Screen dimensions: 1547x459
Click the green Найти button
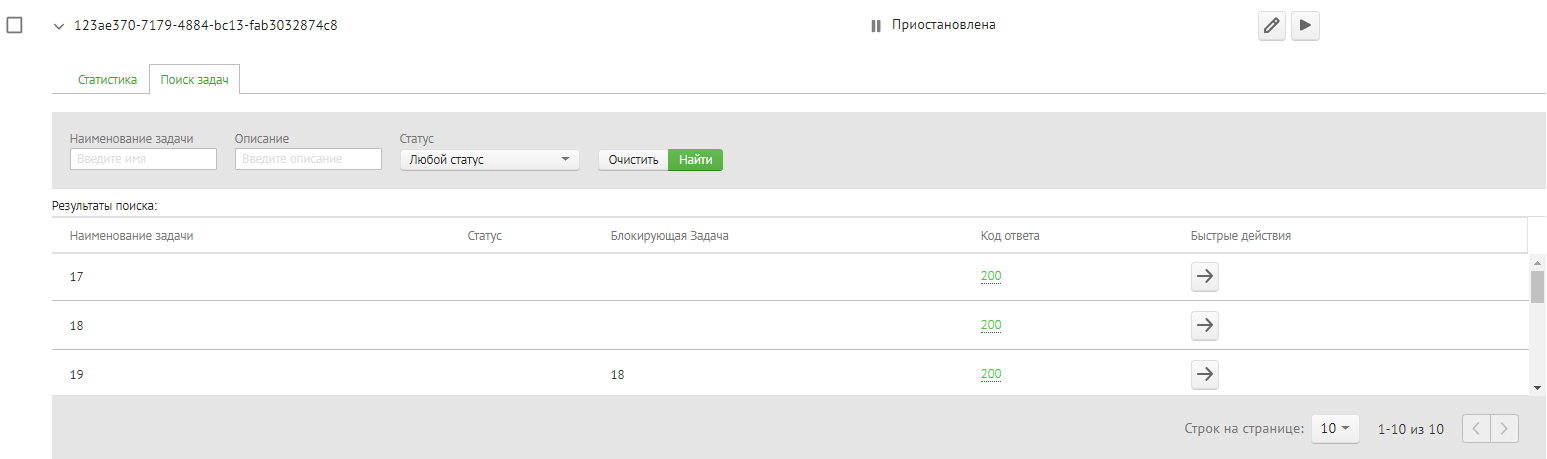[x=695, y=160]
